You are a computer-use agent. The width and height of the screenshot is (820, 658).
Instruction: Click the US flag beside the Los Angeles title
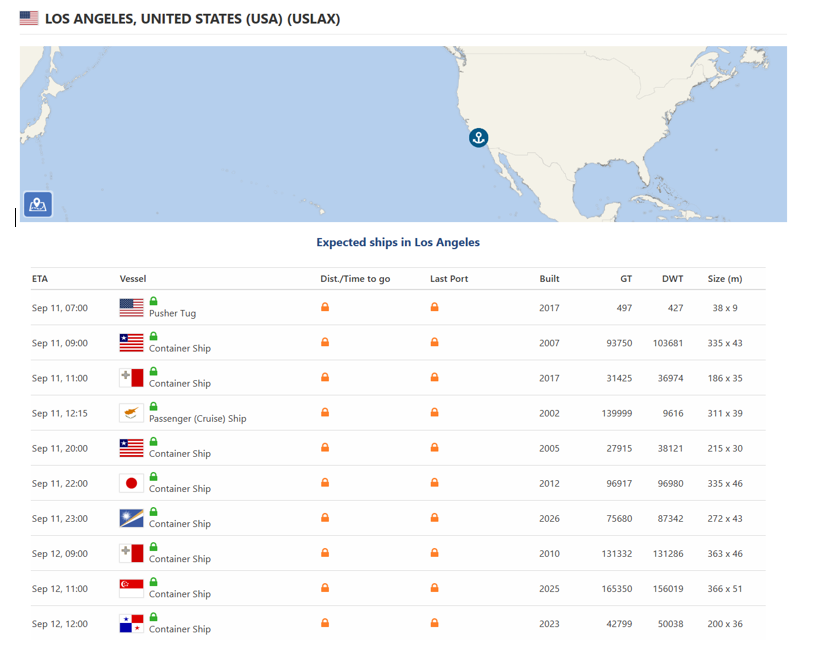29,18
